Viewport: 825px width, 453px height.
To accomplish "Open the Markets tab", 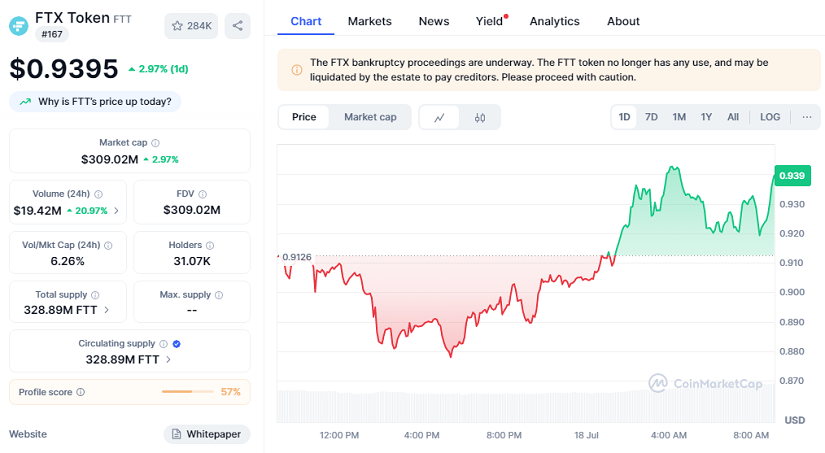I will coord(370,22).
